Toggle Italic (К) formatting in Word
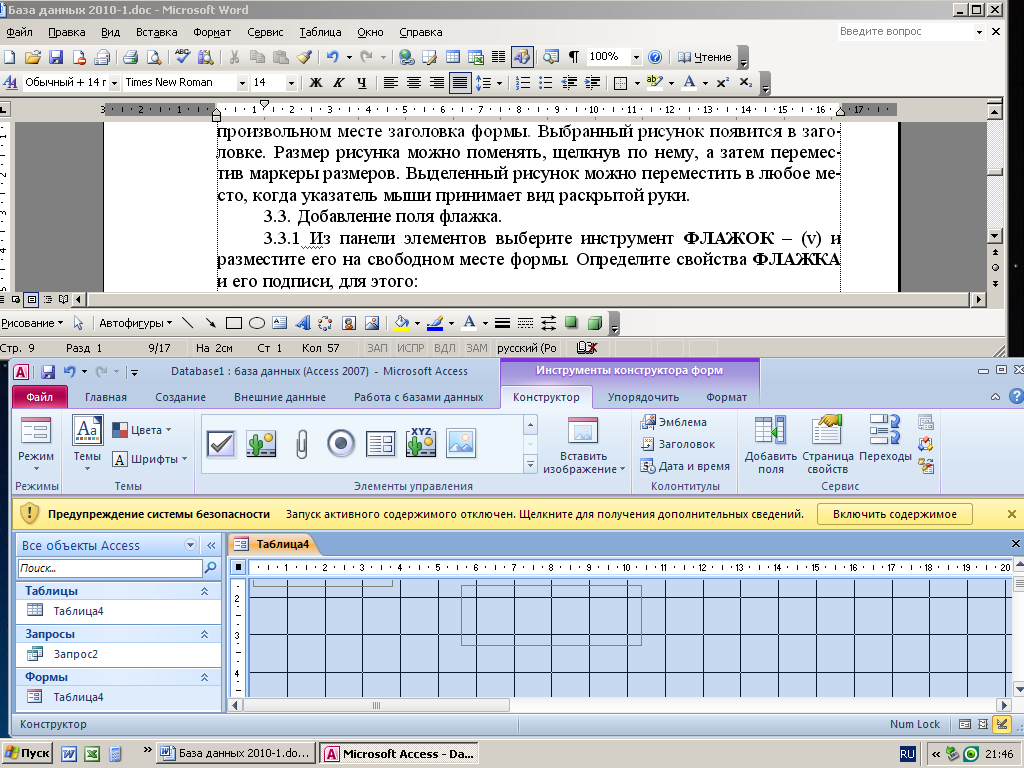The width and height of the screenshot is (1024, 768). (338, 83)
